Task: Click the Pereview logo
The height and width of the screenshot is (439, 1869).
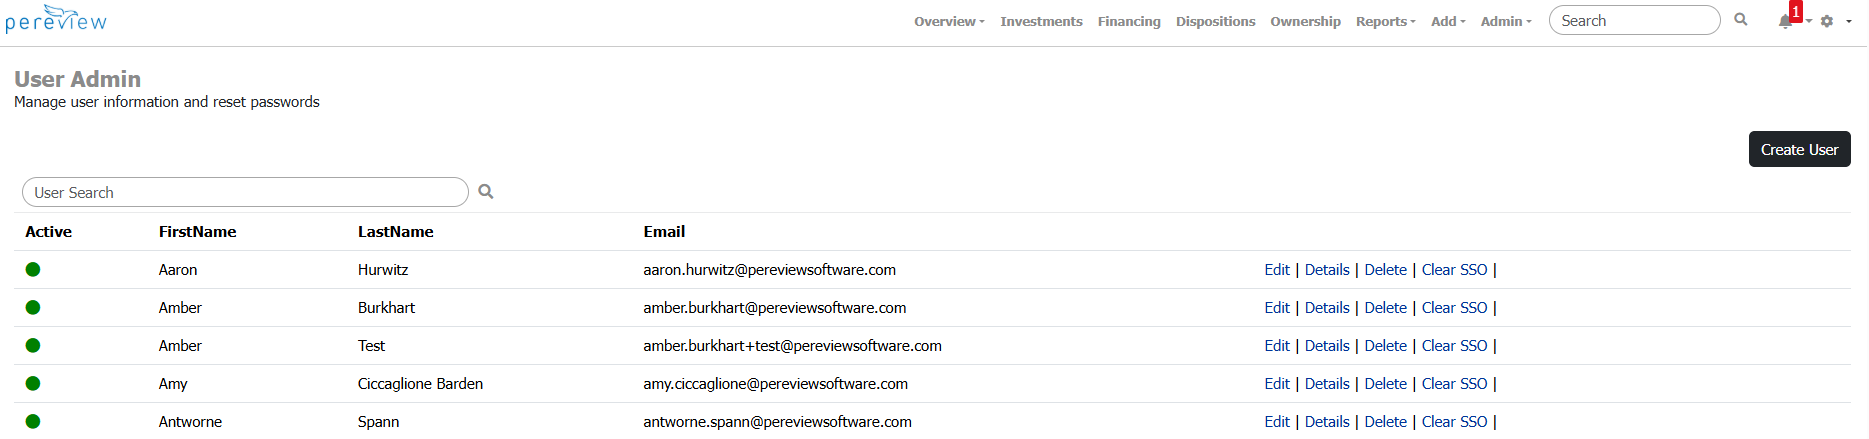Action: click(56, 19)
